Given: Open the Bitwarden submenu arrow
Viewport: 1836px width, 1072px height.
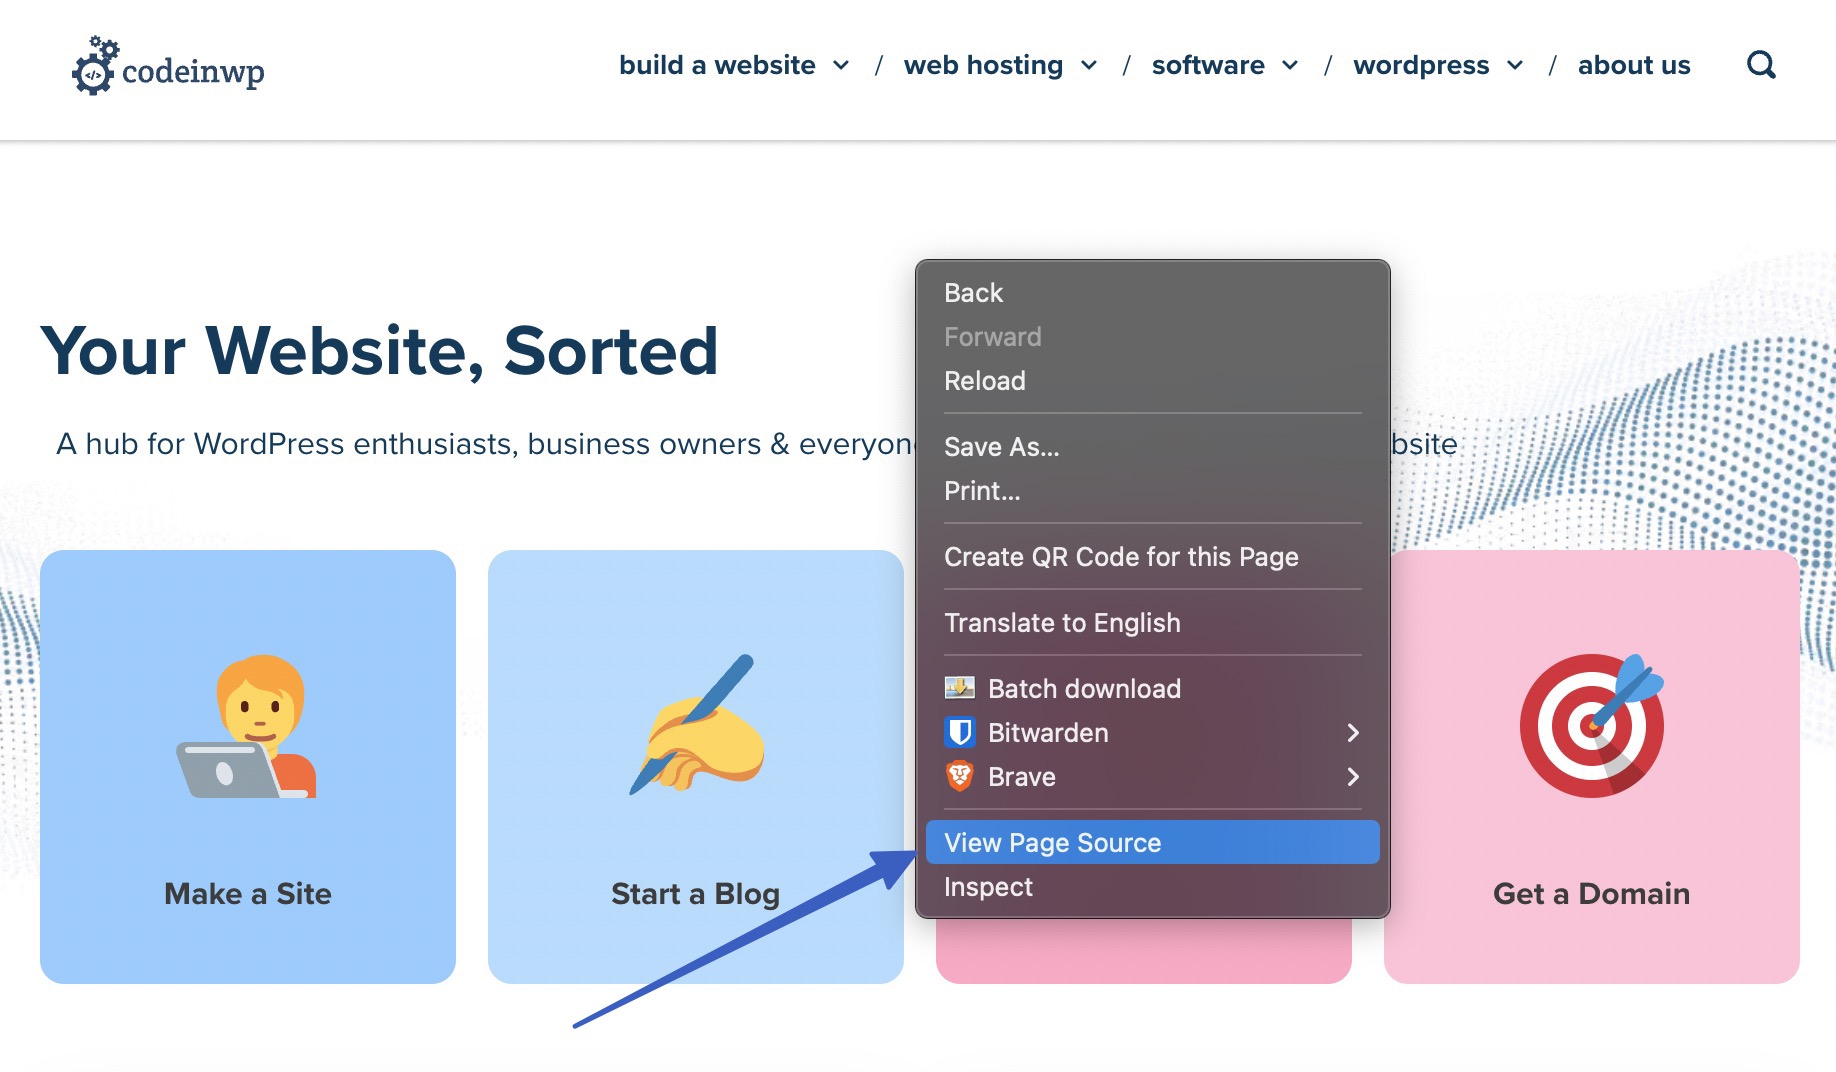Looking at the screenshot, I should pos(1355,733).
